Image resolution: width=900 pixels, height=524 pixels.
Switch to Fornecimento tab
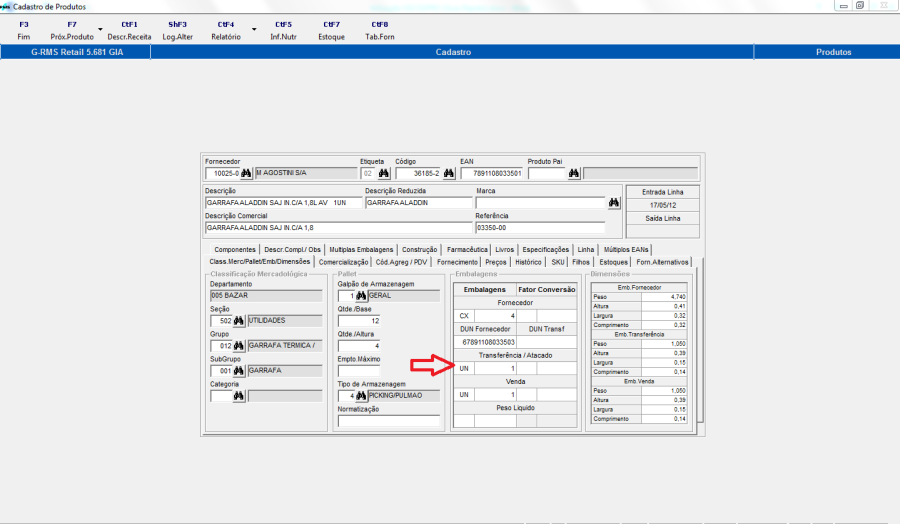tap(457, 262)
